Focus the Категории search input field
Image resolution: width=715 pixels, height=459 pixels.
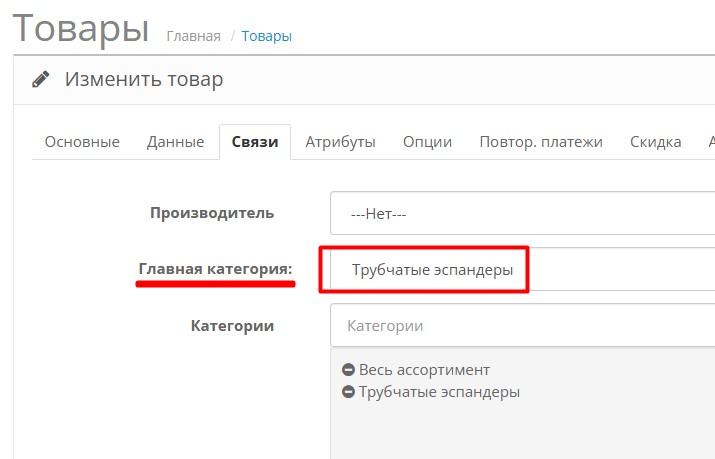tap(522, 326)
